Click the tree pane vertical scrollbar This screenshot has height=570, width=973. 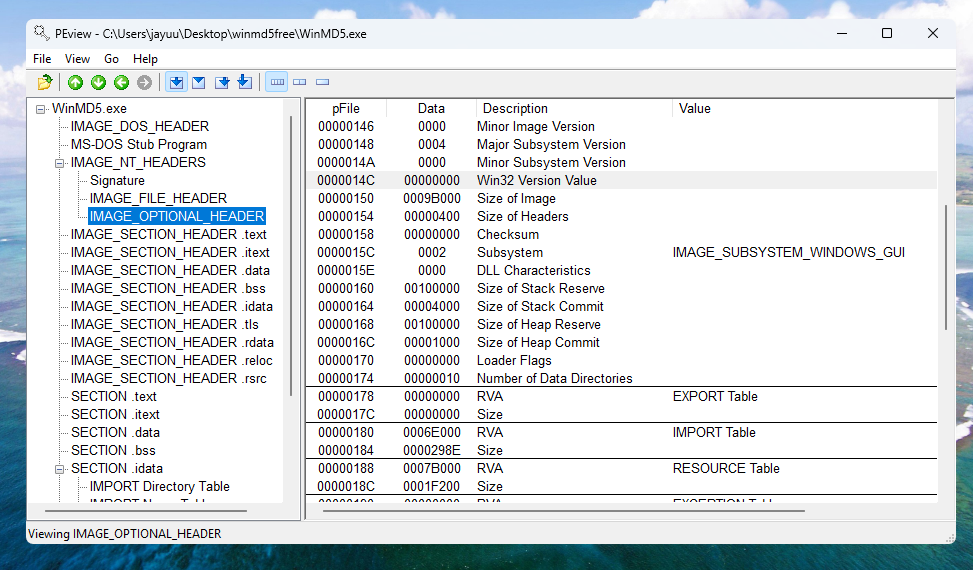pos(291,256)
